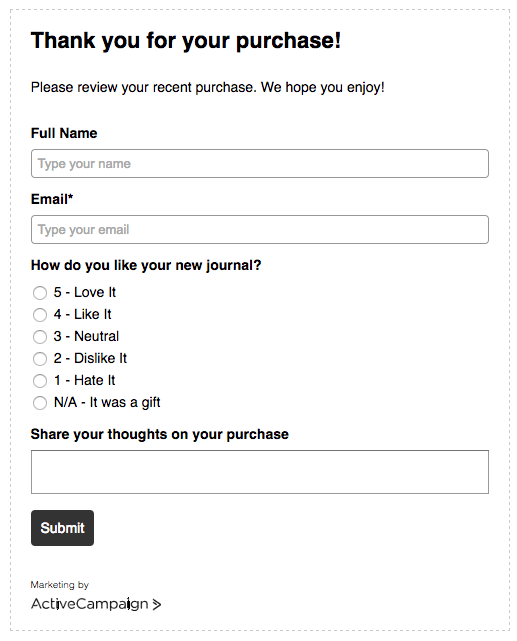Focus the Full Name input field

click(x=260, y=164)
